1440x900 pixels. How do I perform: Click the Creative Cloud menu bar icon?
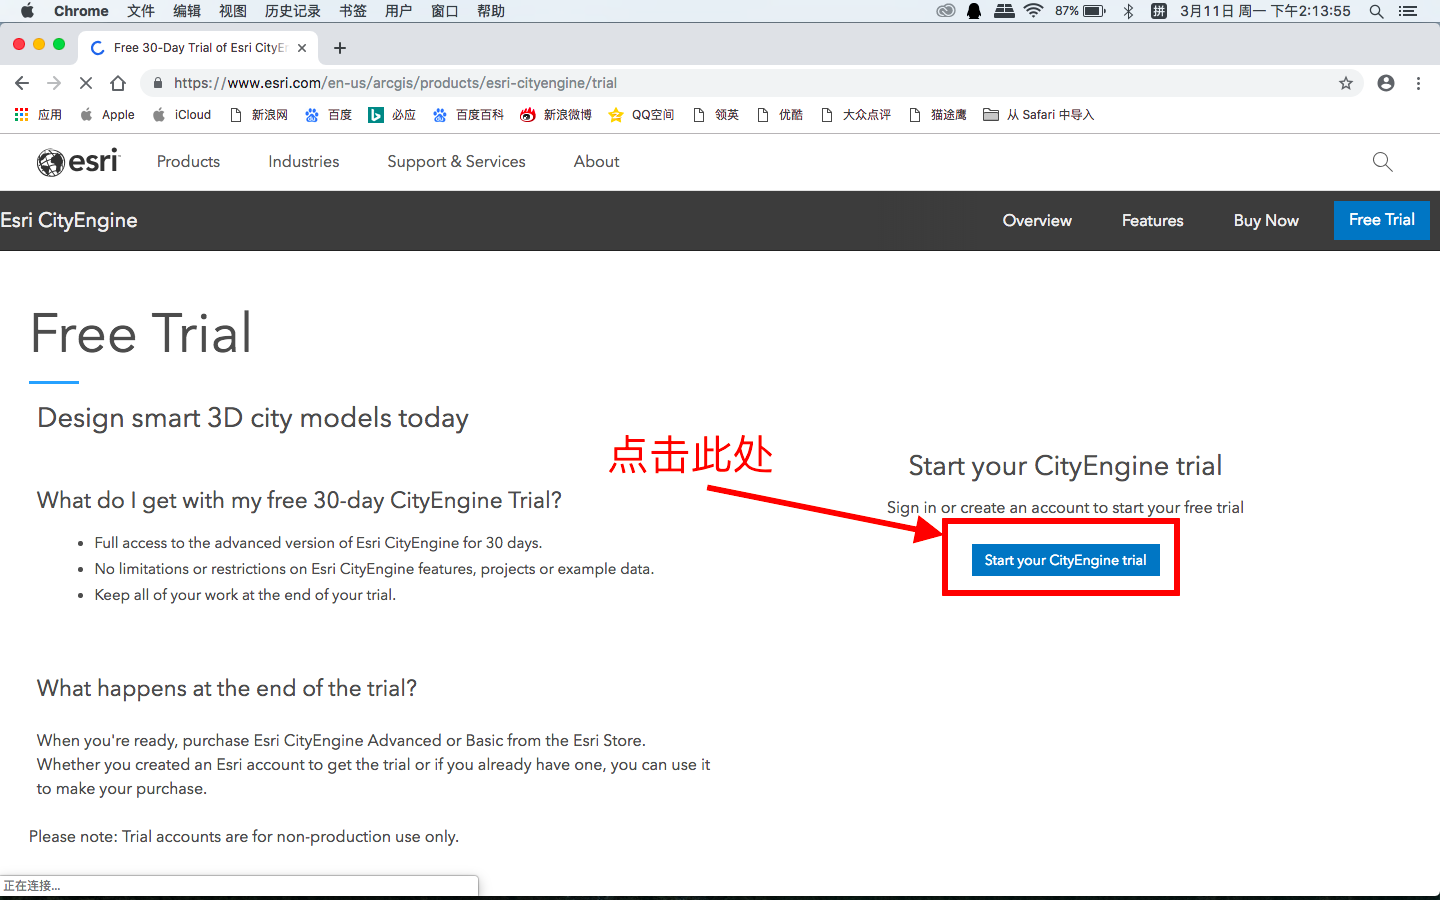click(x=945, y=11)
